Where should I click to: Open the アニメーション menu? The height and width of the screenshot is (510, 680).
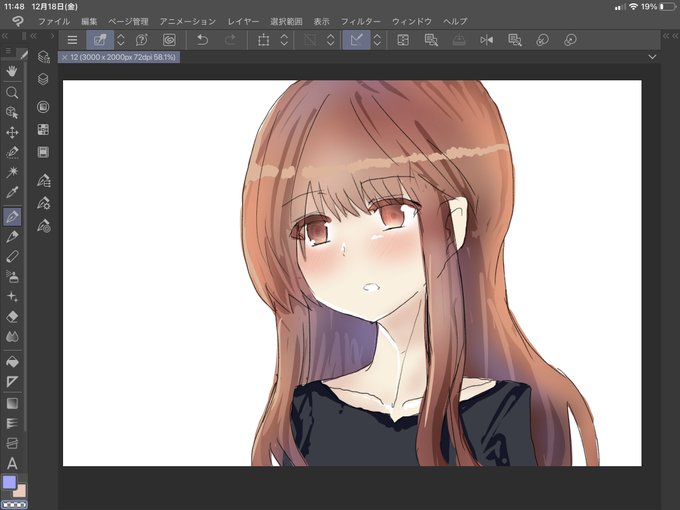(187, 21)
